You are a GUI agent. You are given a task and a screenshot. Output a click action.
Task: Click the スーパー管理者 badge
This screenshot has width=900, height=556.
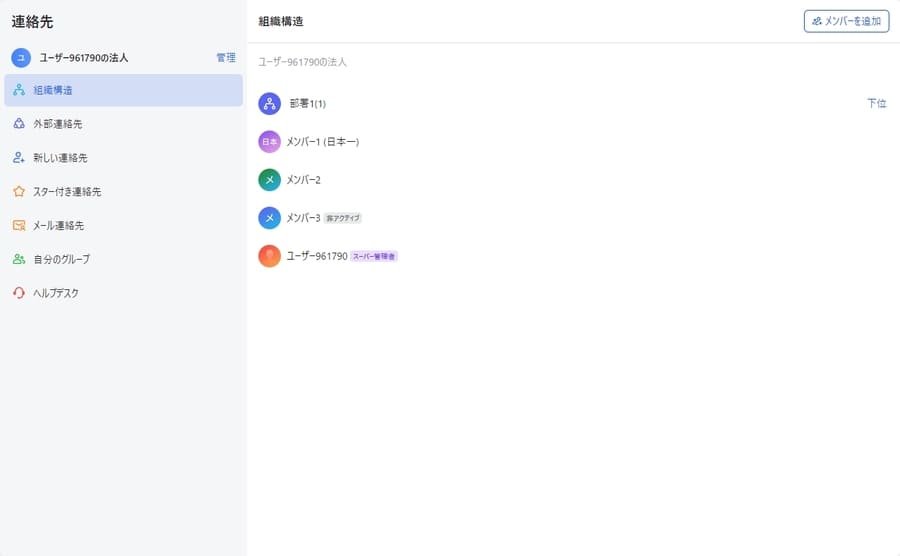(374, 256)
